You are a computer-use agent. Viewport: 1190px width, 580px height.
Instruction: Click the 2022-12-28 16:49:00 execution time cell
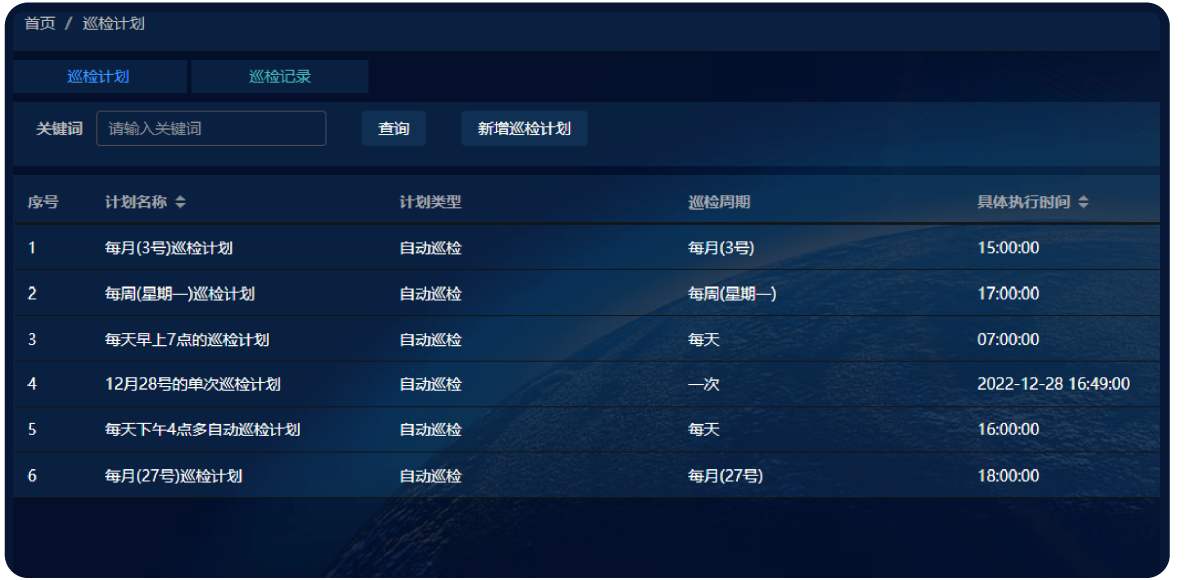click(1053, 384)
